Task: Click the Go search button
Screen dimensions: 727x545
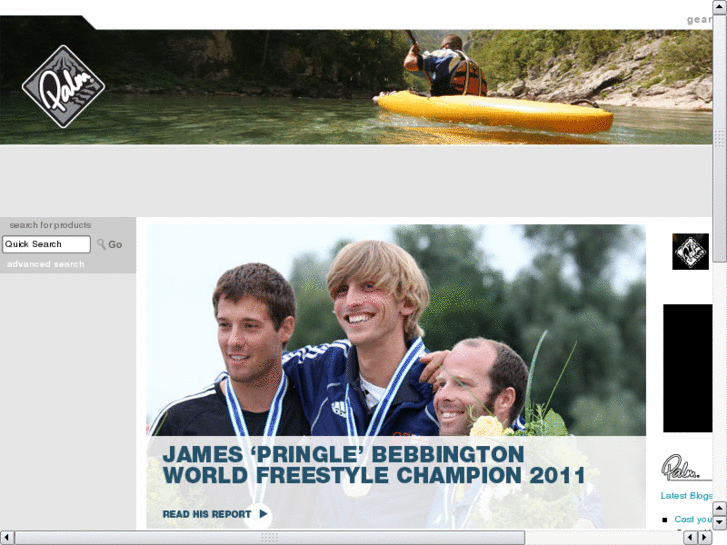Action: (x=115, y=244)
